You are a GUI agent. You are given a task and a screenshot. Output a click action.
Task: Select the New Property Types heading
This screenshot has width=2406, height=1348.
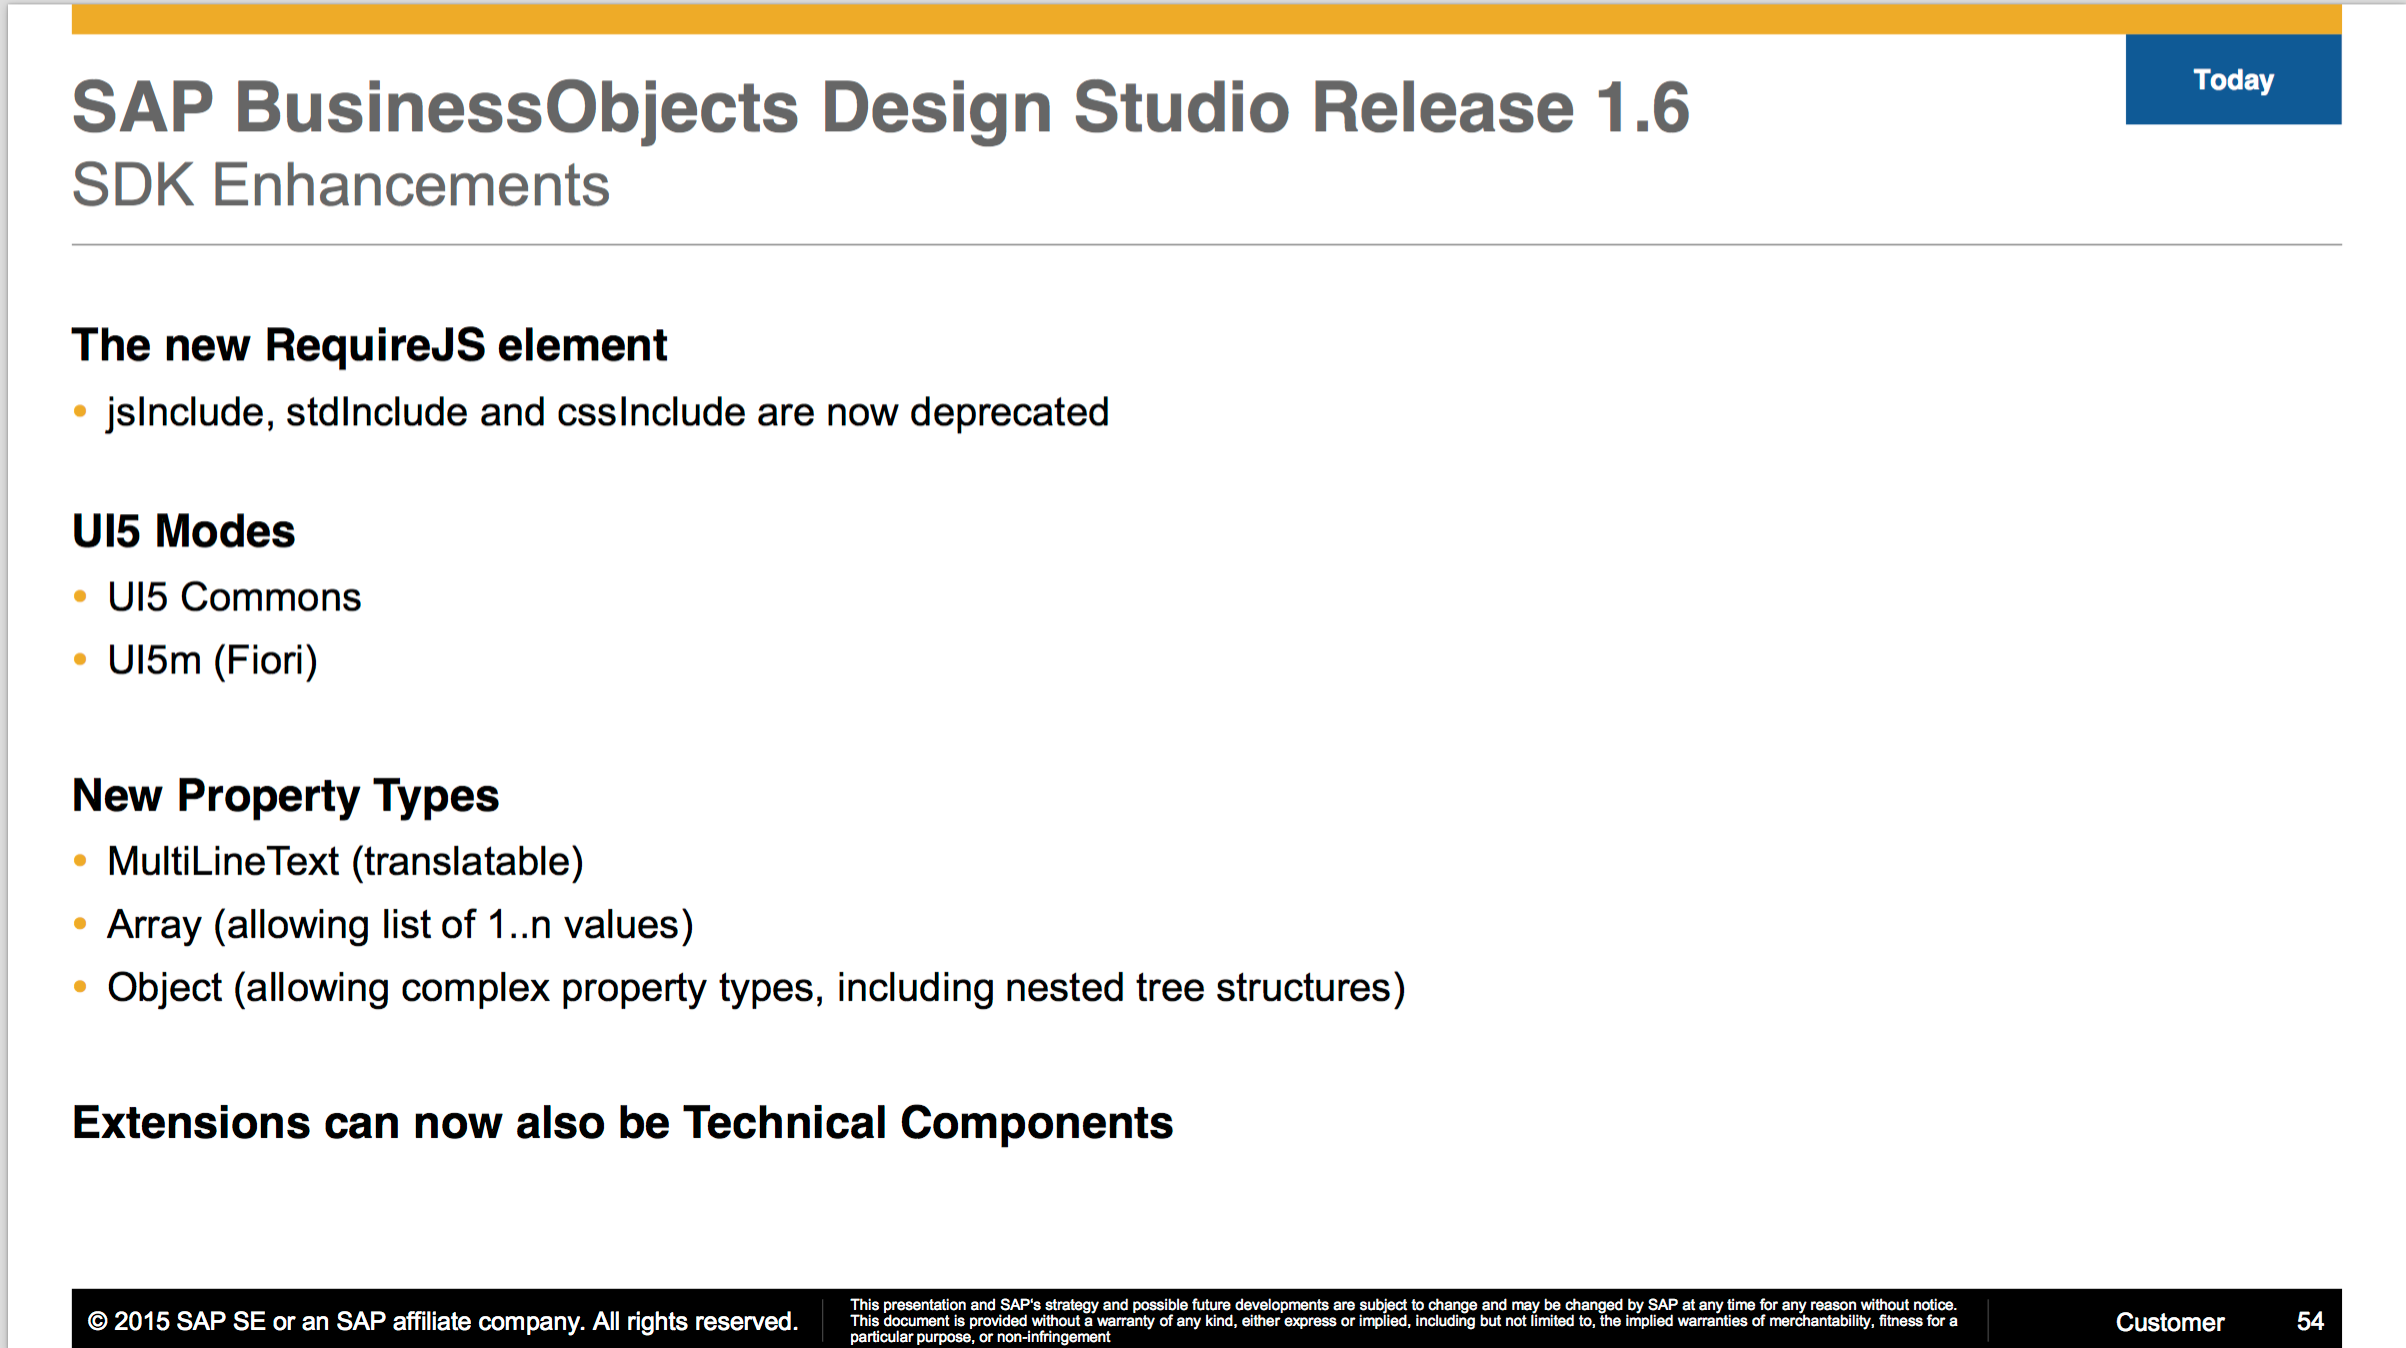point(285,796)
